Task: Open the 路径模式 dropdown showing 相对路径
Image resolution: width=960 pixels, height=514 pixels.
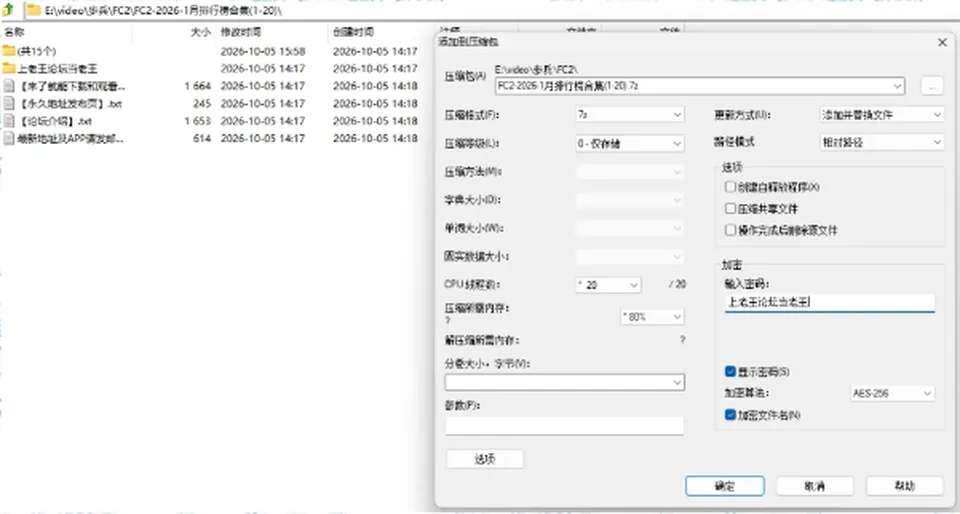Action: pos(882,142)
